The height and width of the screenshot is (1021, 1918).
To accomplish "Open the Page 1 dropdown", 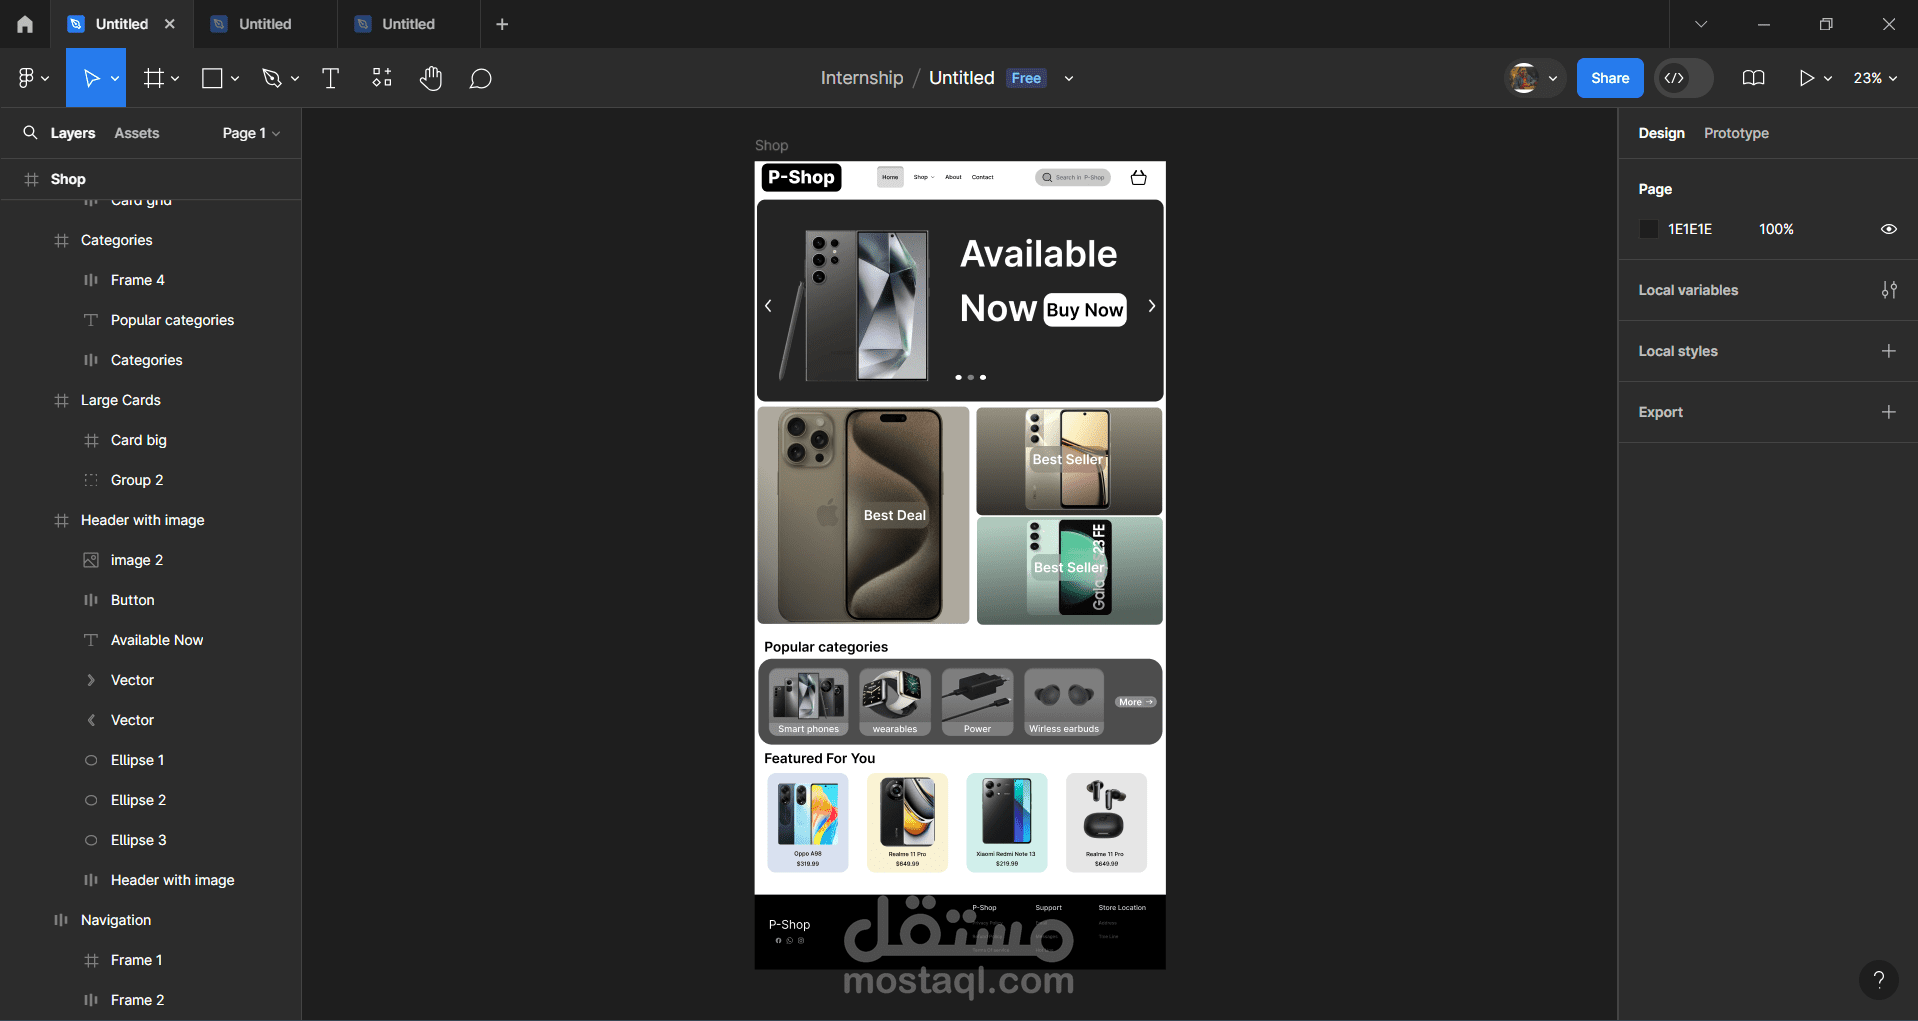I will [x=251, y=133].
